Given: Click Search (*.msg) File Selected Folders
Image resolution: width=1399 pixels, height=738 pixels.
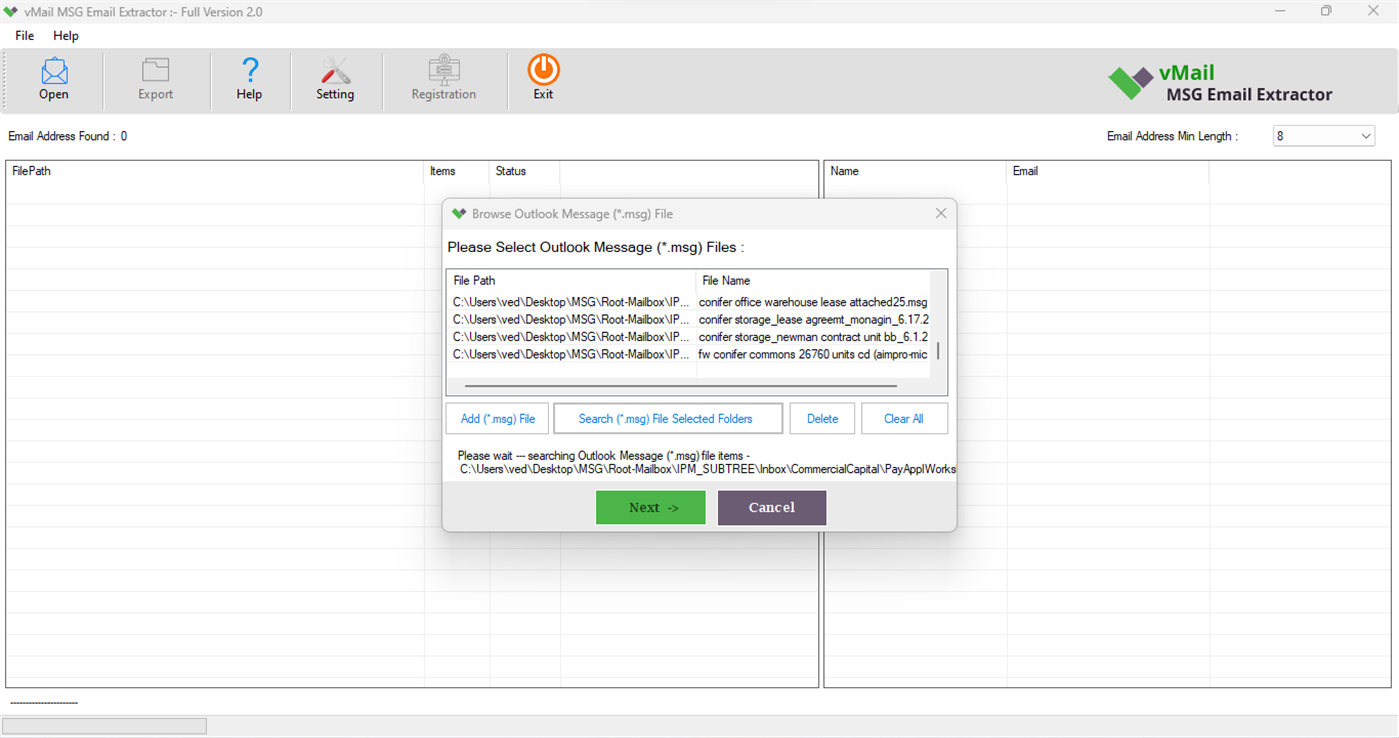Looking at the screenshot, I should tap(668, 419).
